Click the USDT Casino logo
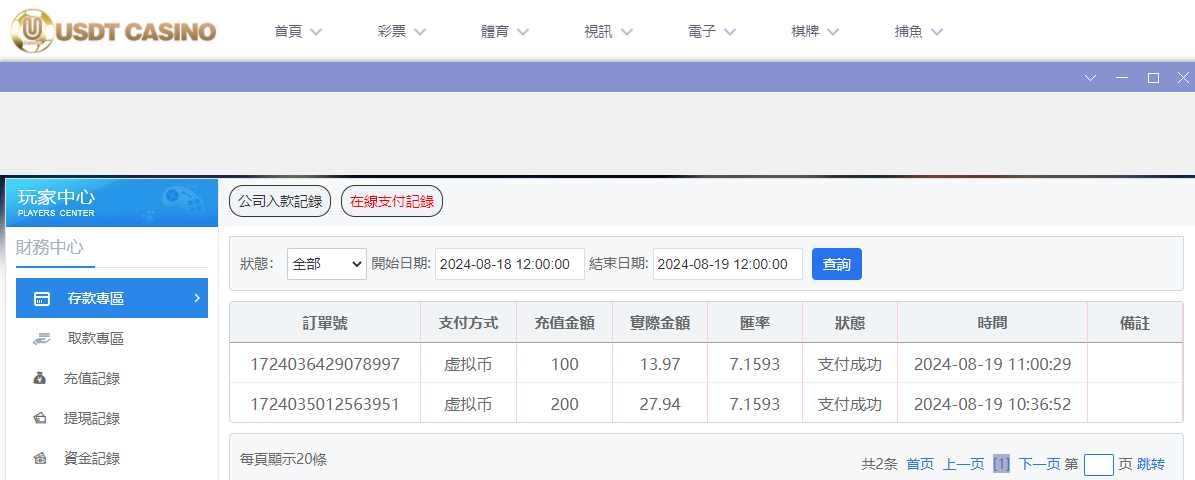1195x480 pixels. coord(113,31)
